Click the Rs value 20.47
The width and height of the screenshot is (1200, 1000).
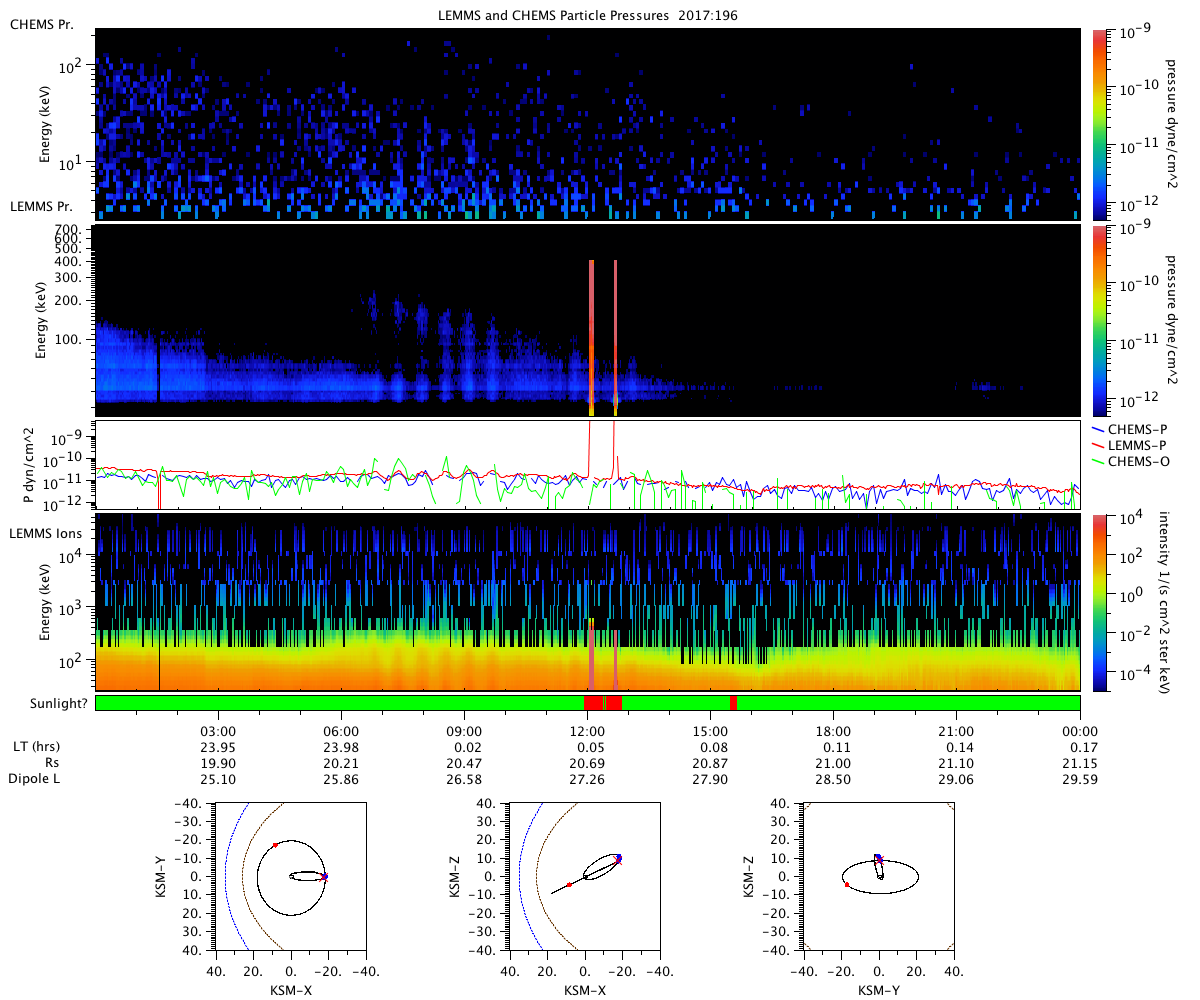[465, 763]
